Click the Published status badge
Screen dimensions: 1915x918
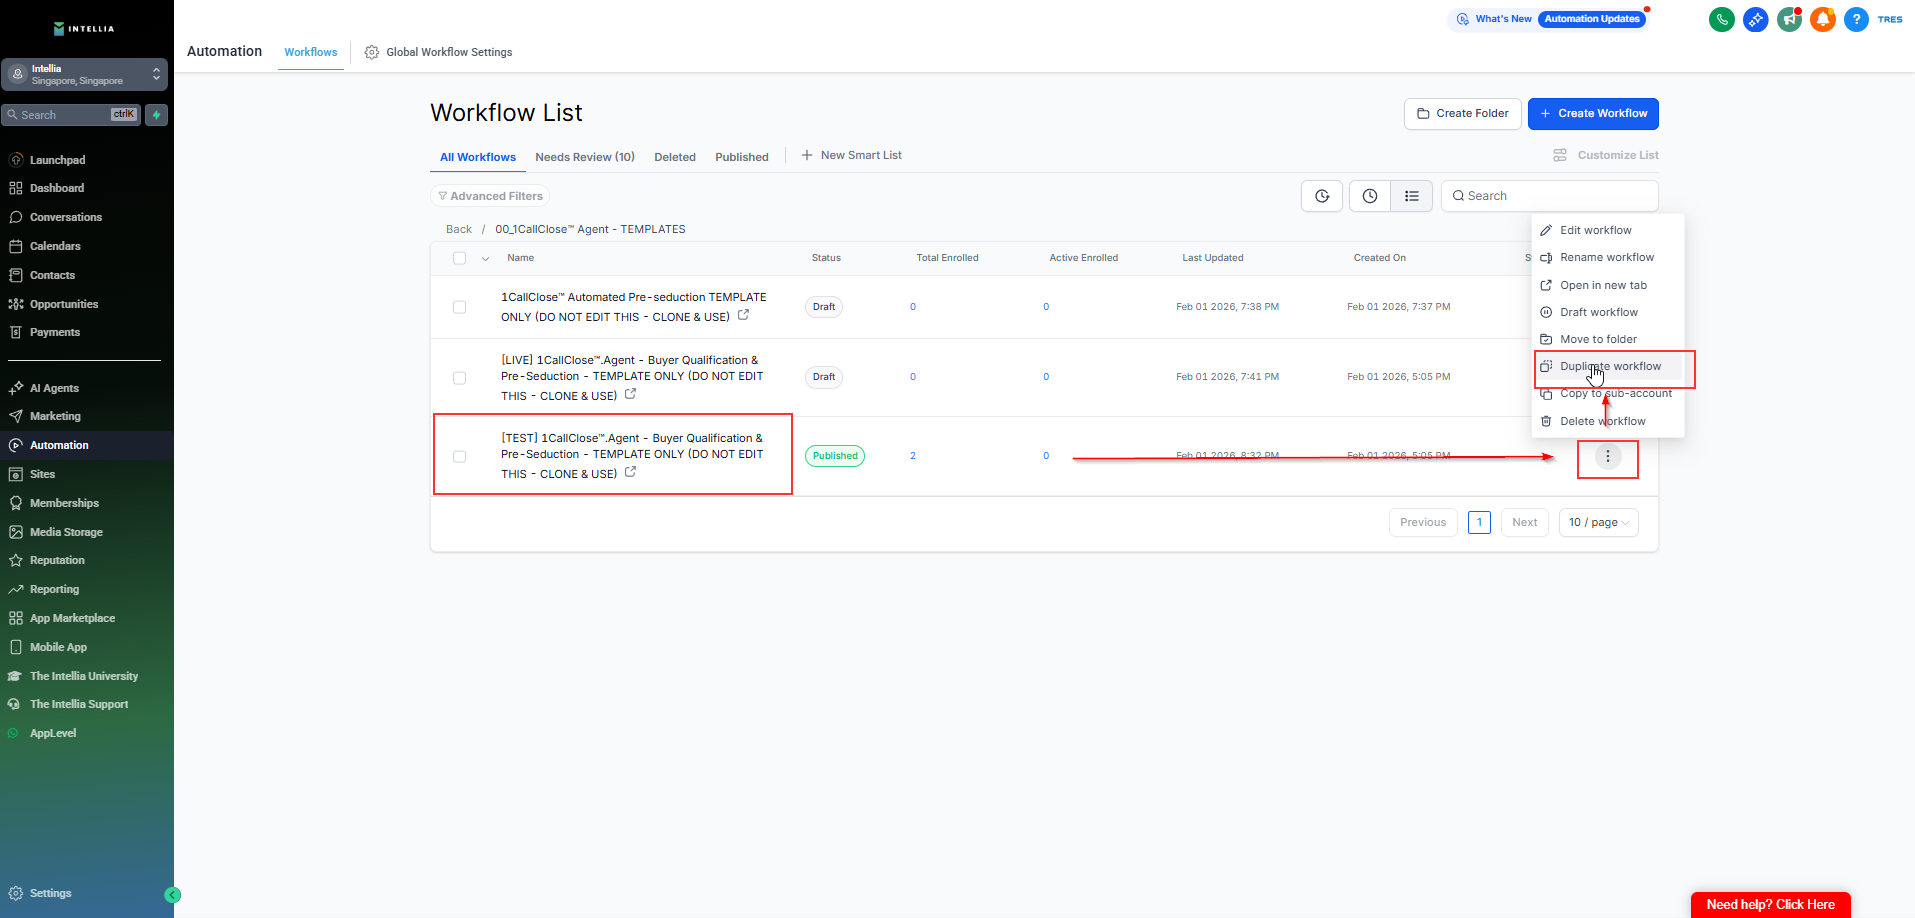835,456
